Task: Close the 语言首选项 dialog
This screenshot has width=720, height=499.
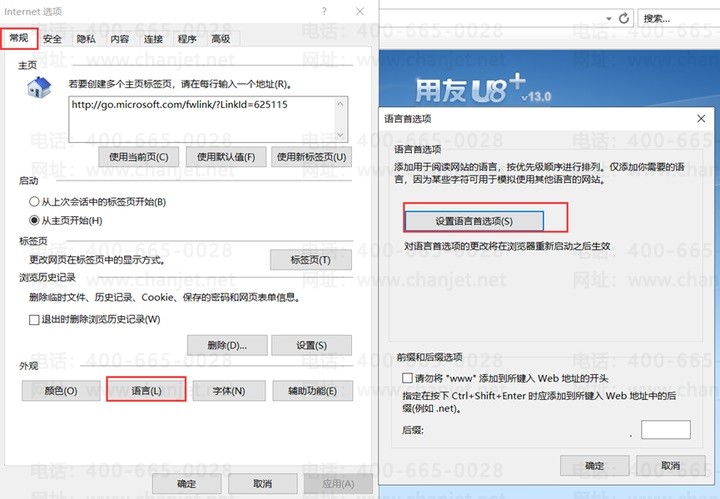Action: pos(701,118)
